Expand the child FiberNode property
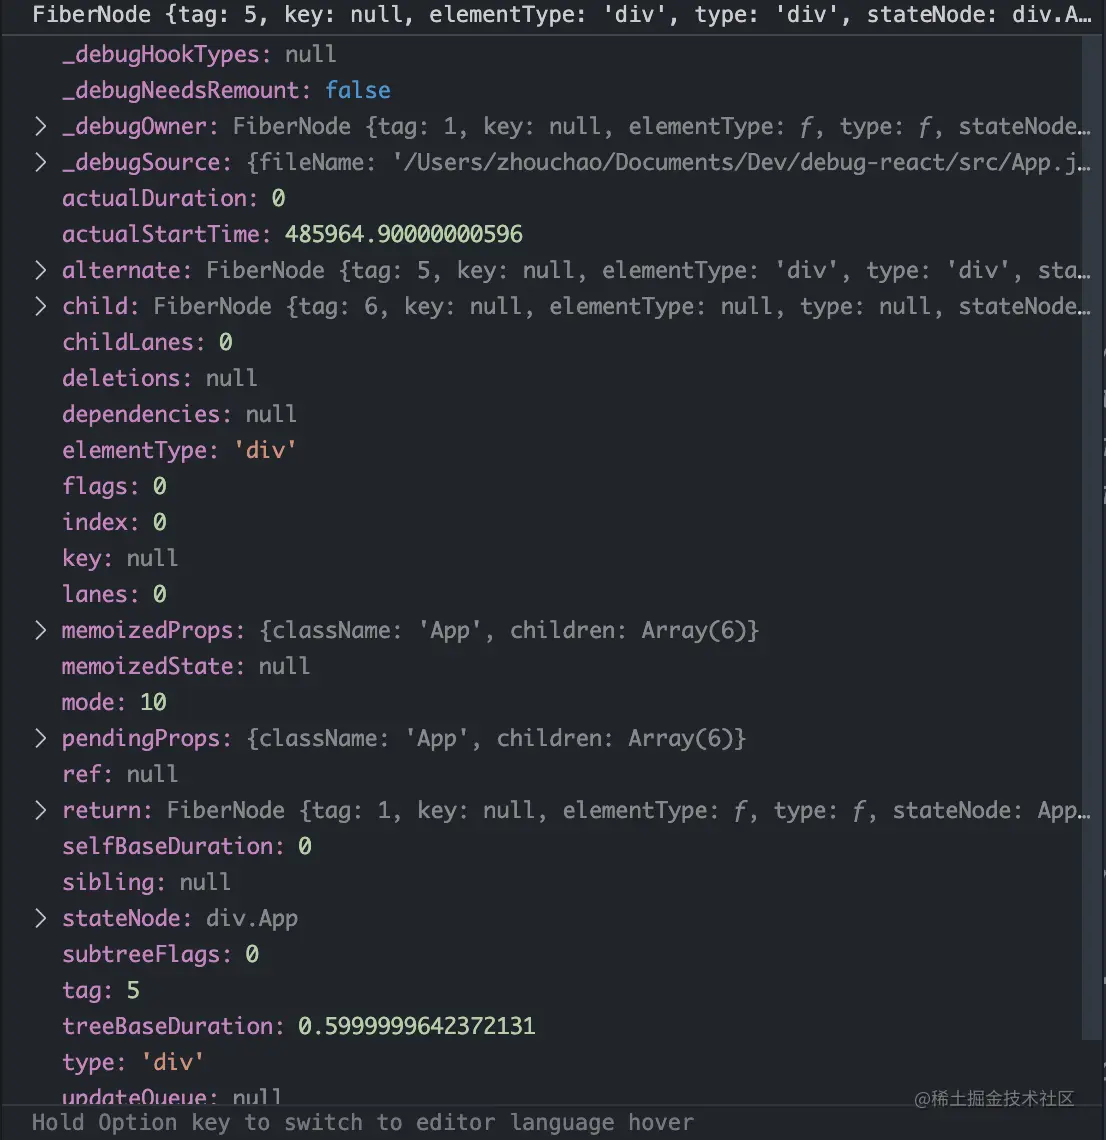1106x1140 pixels. [x=41, y=306]
